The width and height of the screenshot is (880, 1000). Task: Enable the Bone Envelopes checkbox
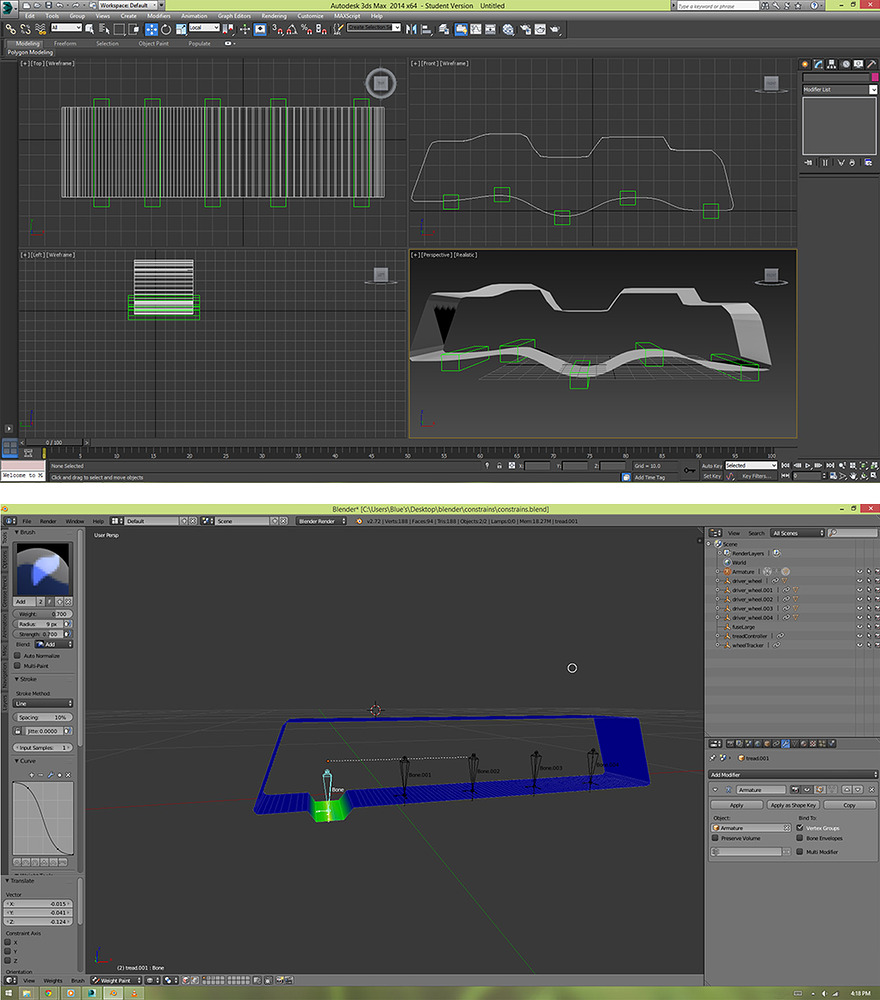[x=800, y=838]
